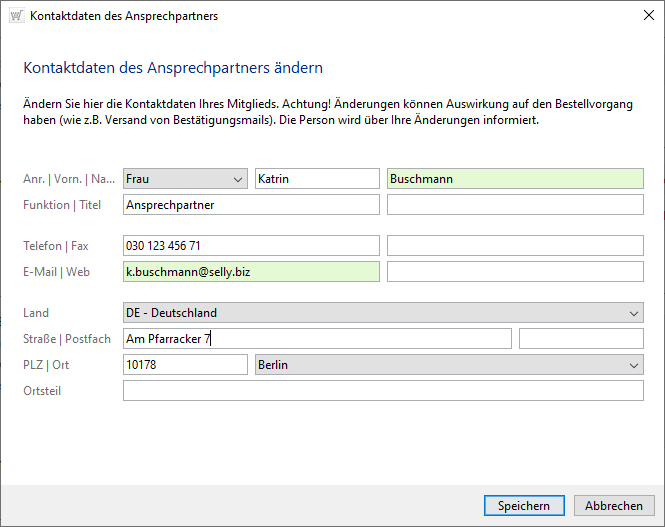The width and height of the screenshot is (665, 527).
Task: Click the app icon in title bar
Action: coord(17,16)
